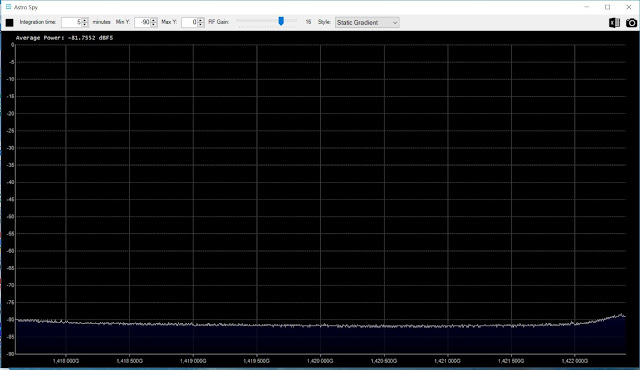This screenshot has height=370, width=640.
Task: Click the Integration time input field
Action: (x=71, y=22)
